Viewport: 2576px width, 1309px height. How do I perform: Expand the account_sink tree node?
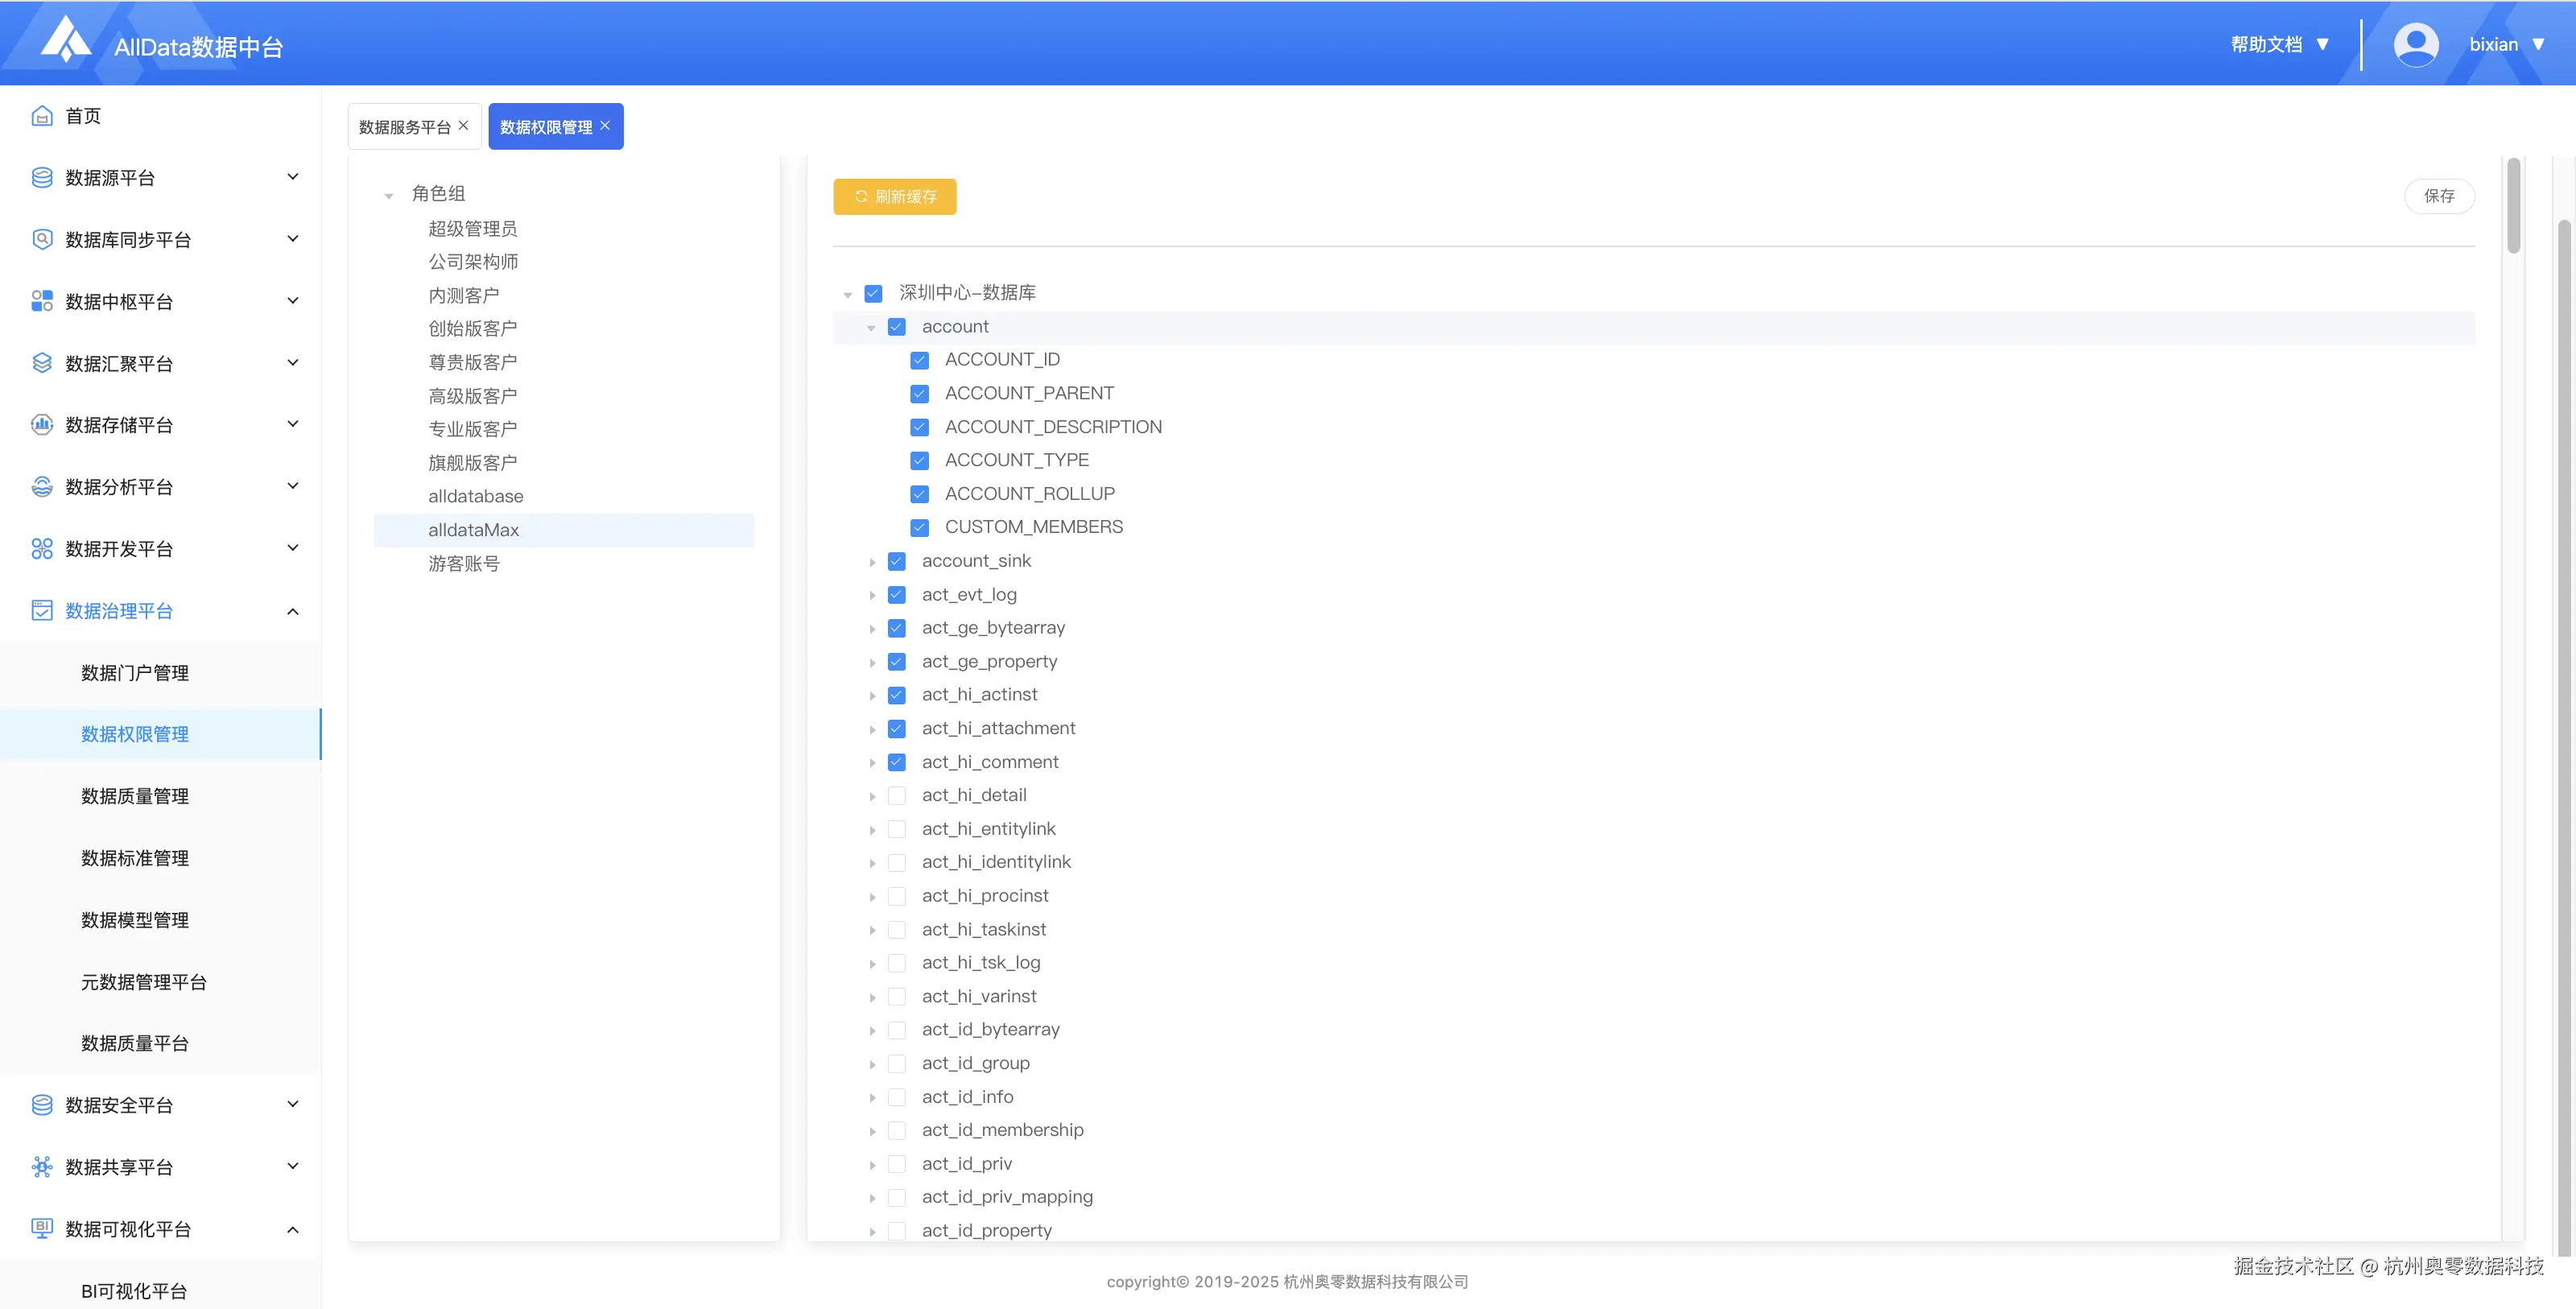tap(872, 562)
